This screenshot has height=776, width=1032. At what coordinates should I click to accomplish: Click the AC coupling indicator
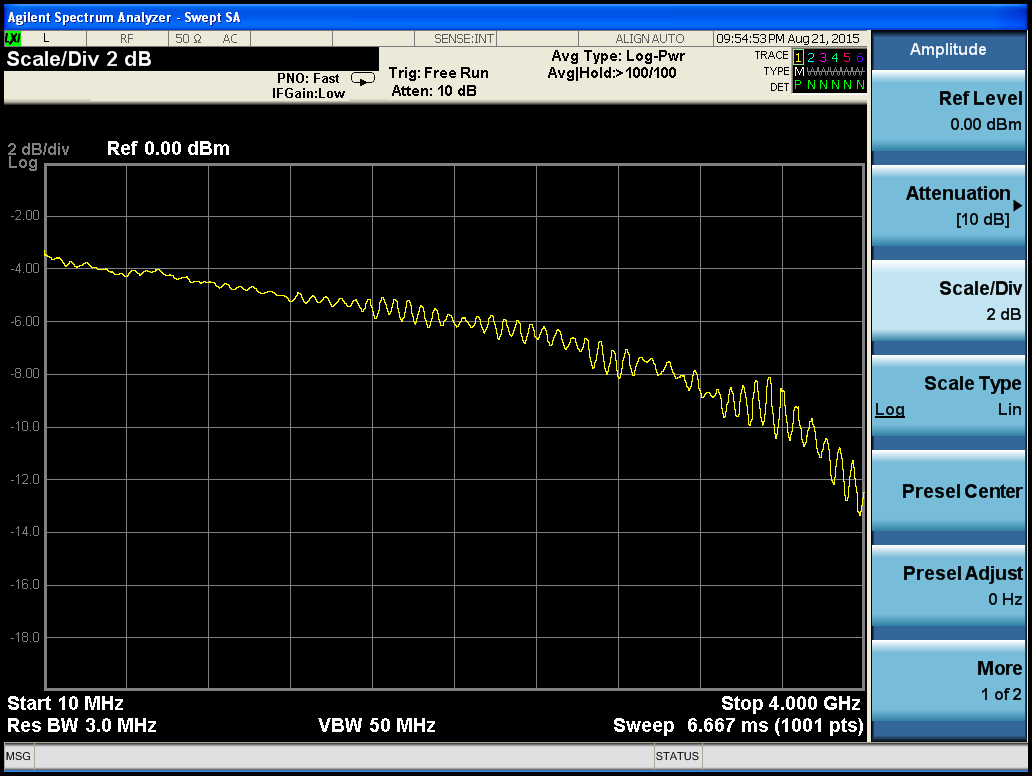(230, 38)
